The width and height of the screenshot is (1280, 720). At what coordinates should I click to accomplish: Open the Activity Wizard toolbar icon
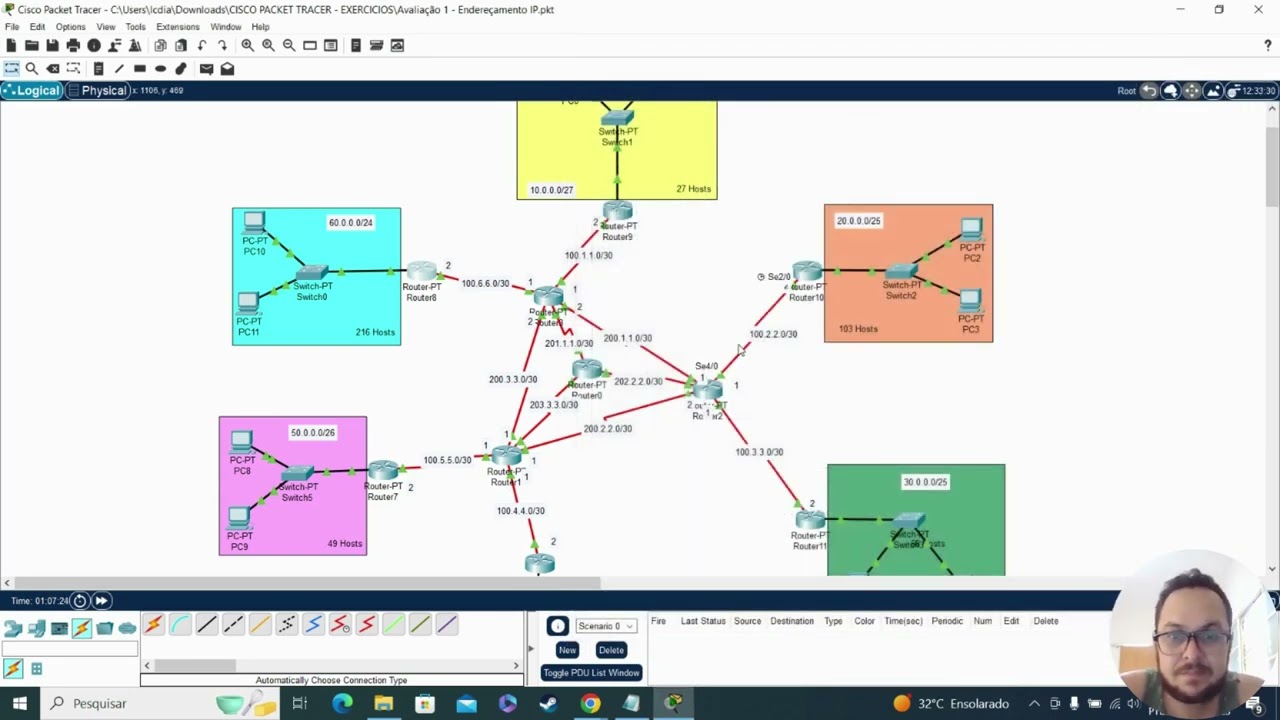point(135,45)
